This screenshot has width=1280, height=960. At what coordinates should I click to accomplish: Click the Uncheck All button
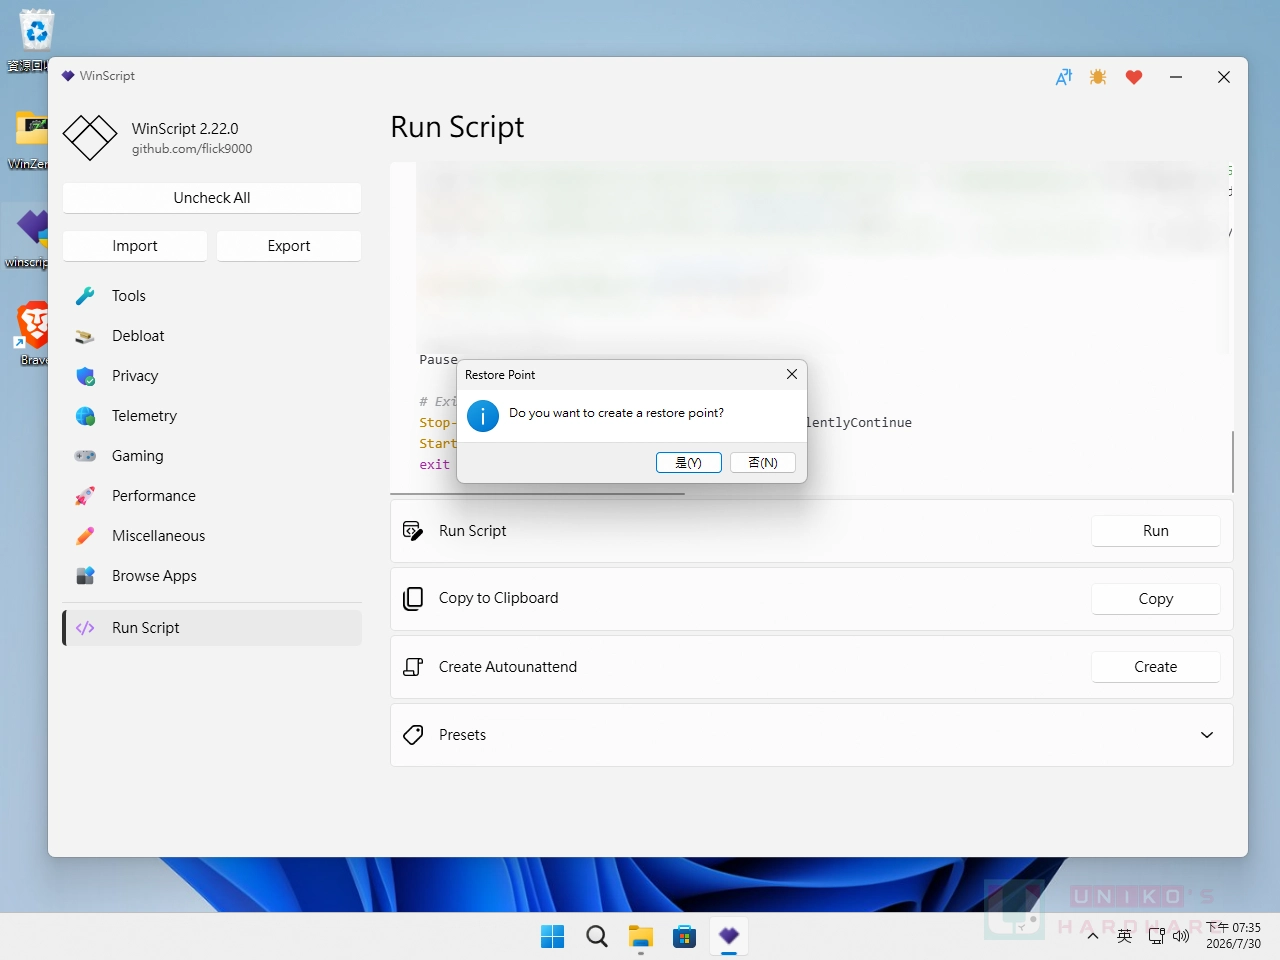[212, 198]
